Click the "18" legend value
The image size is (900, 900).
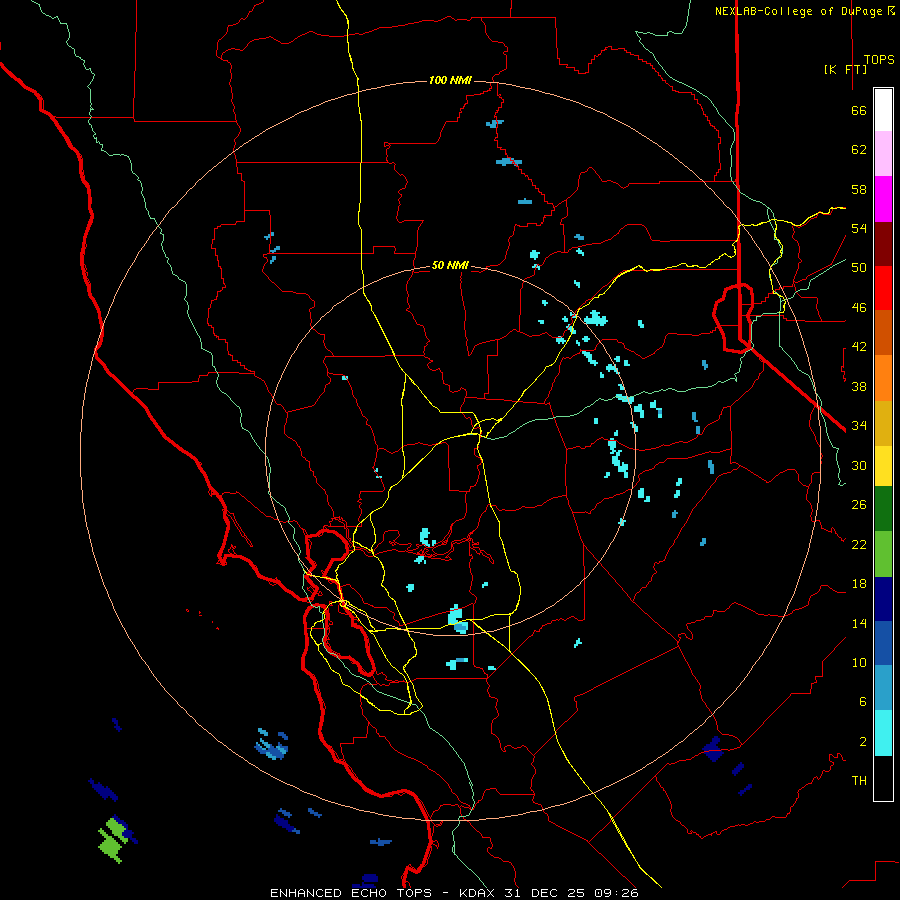[x=859, y=584]
